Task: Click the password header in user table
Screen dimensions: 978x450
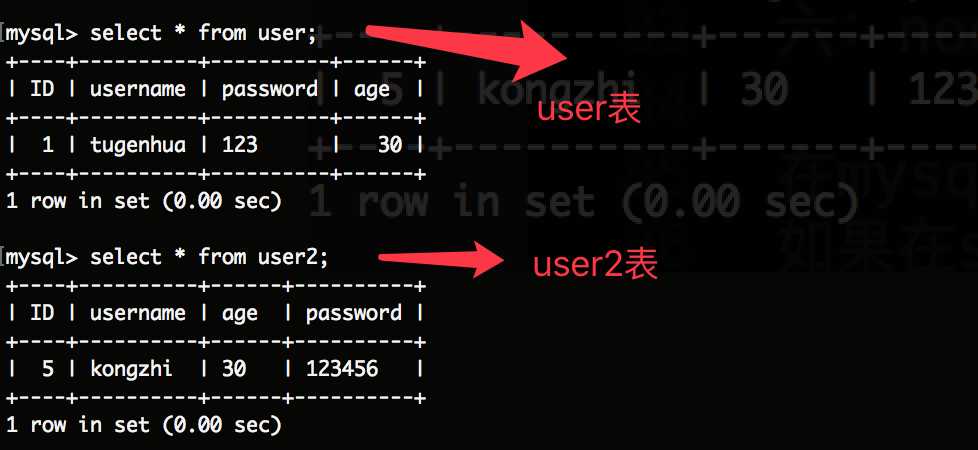Action: (x=269, y=89)
